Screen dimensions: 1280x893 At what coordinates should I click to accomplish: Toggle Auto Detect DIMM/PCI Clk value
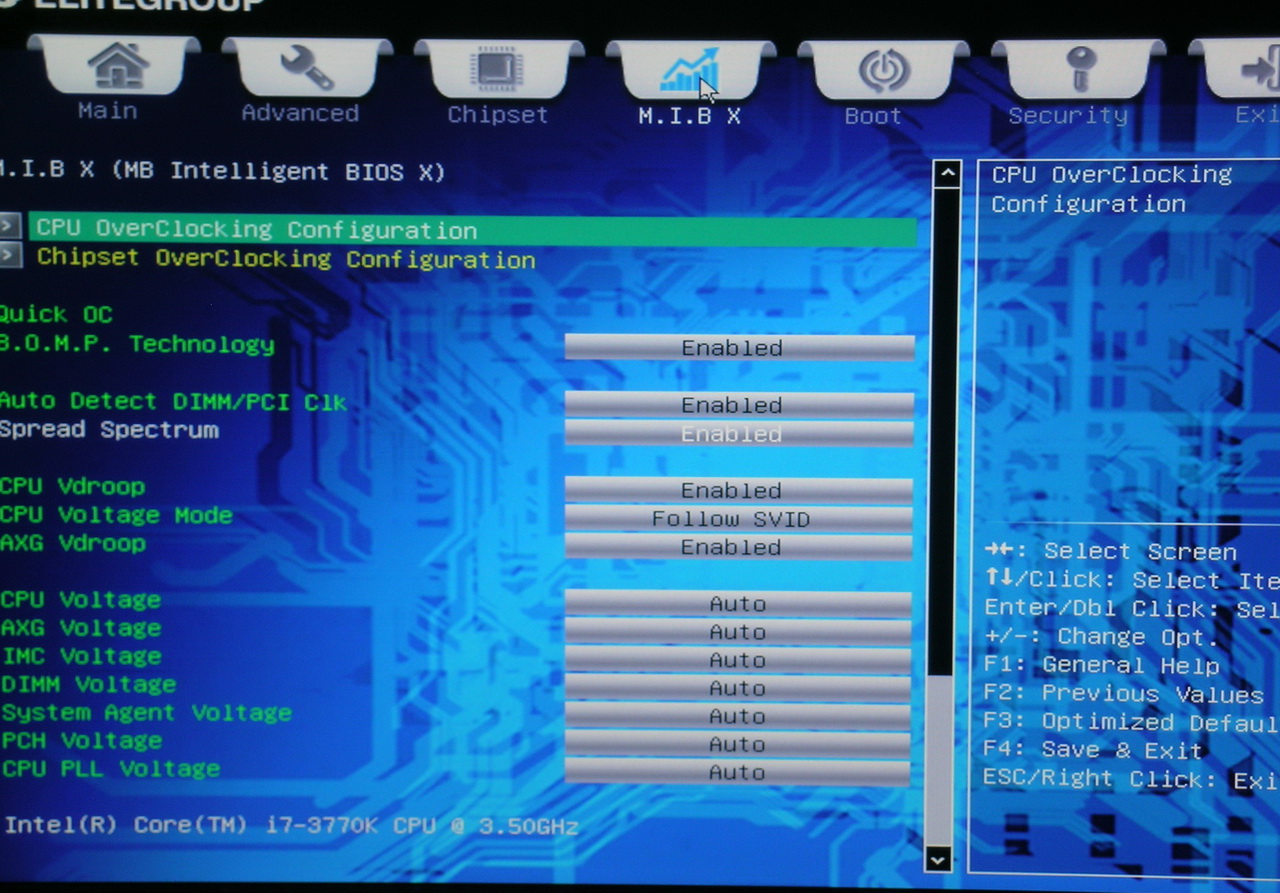(x=739, y=405)
